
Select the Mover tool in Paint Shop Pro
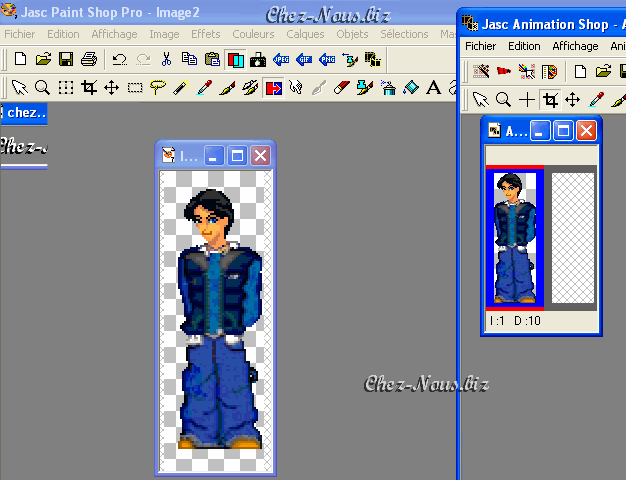click(x=111, y=87)
